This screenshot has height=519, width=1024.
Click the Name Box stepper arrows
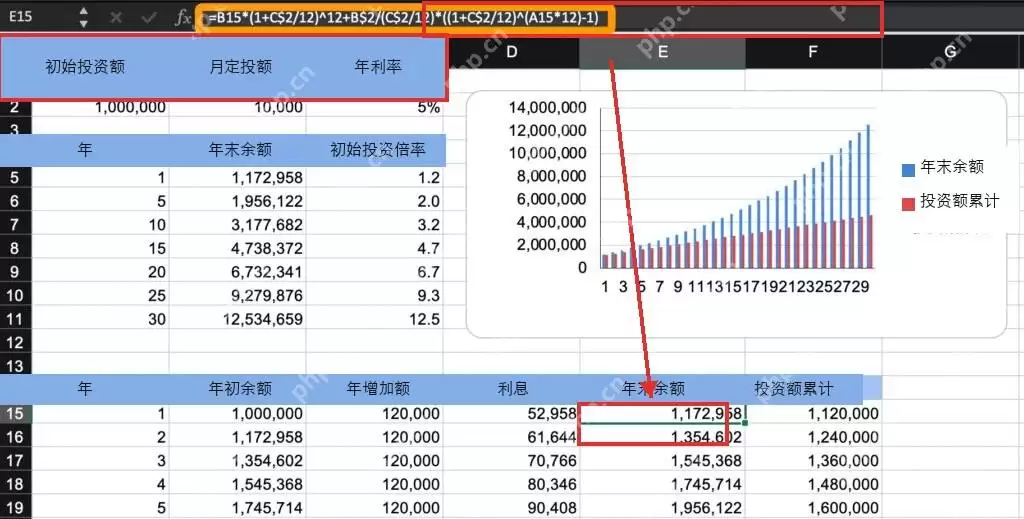click(x=83, y=17)
